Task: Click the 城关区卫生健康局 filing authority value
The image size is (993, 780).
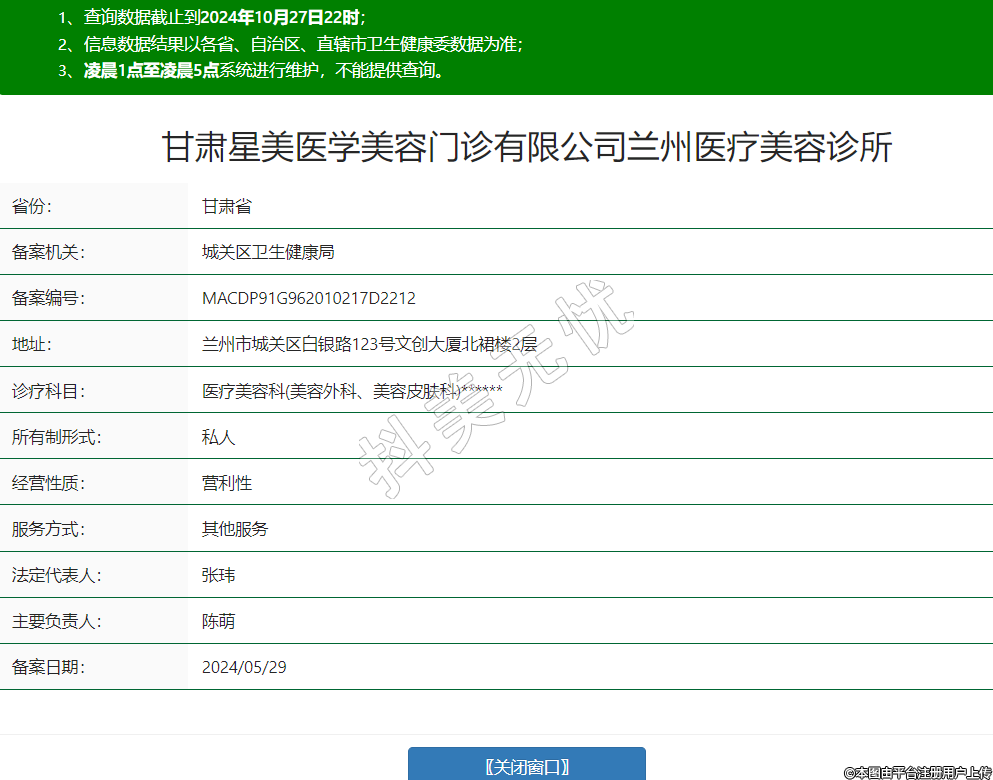Action: click(268, 252)
